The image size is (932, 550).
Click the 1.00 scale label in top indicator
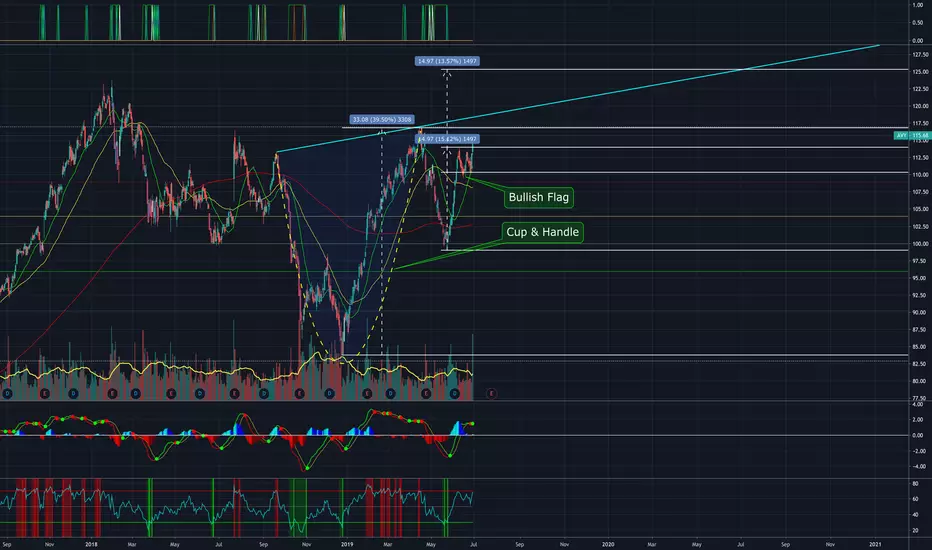917,5
